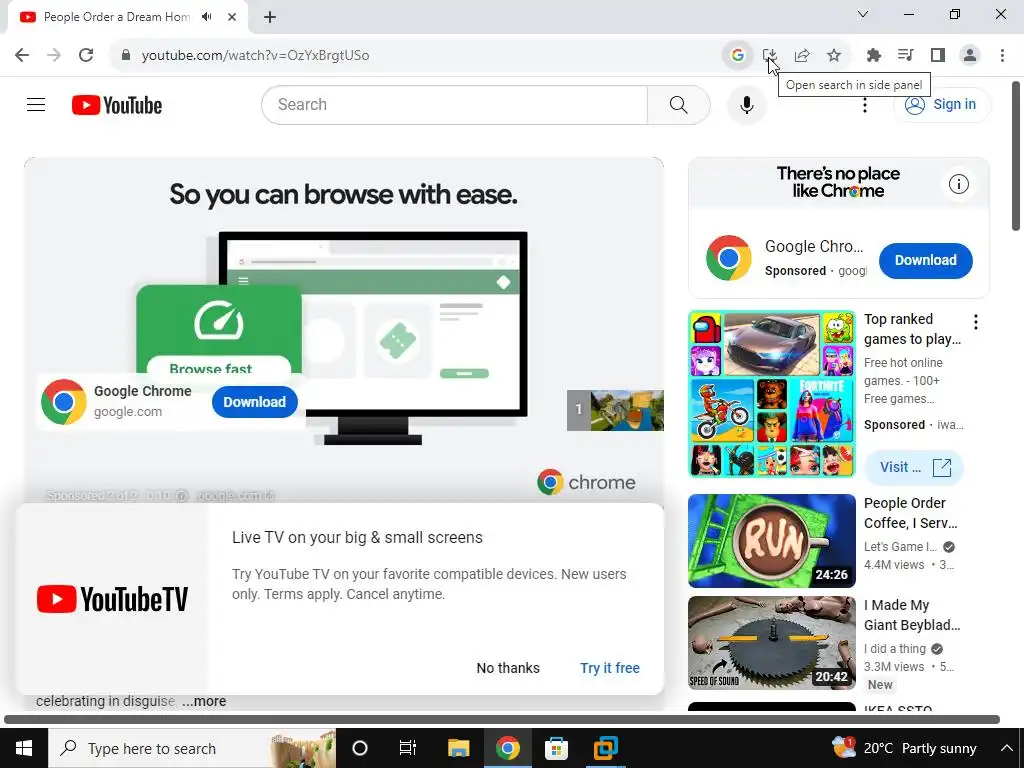This screenshot has width=1024, height=768.
Task: Click Download in sidebar Chrome ad
Action: click(x=925, y=260)
